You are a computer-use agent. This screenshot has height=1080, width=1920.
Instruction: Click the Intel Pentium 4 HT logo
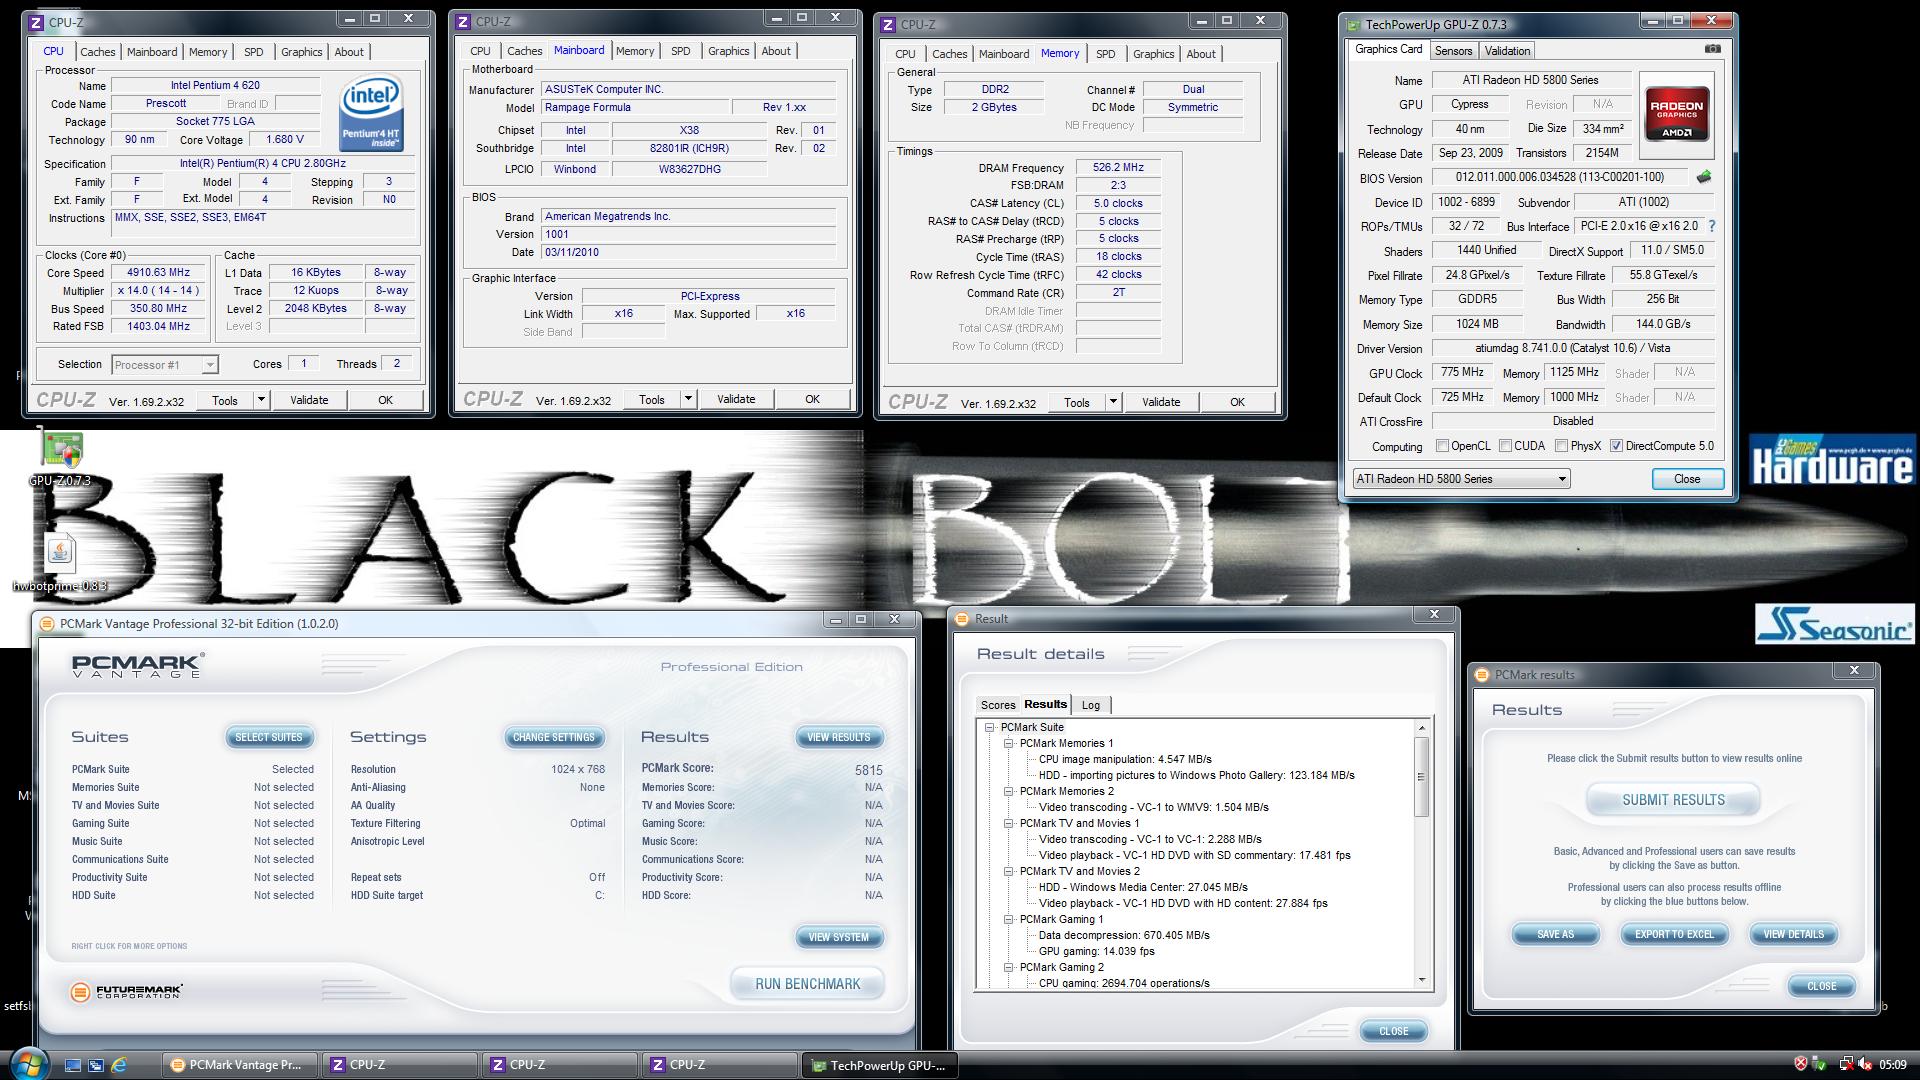(x=371, y=112)
